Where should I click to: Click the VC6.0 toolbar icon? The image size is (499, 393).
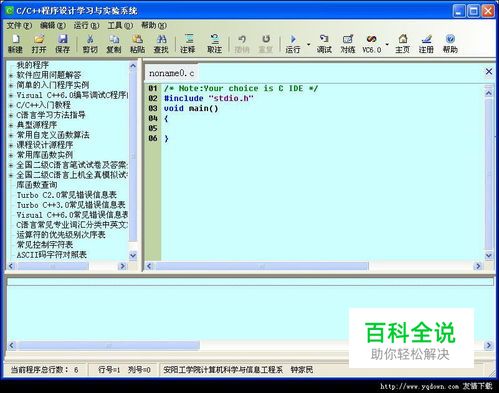372,44
